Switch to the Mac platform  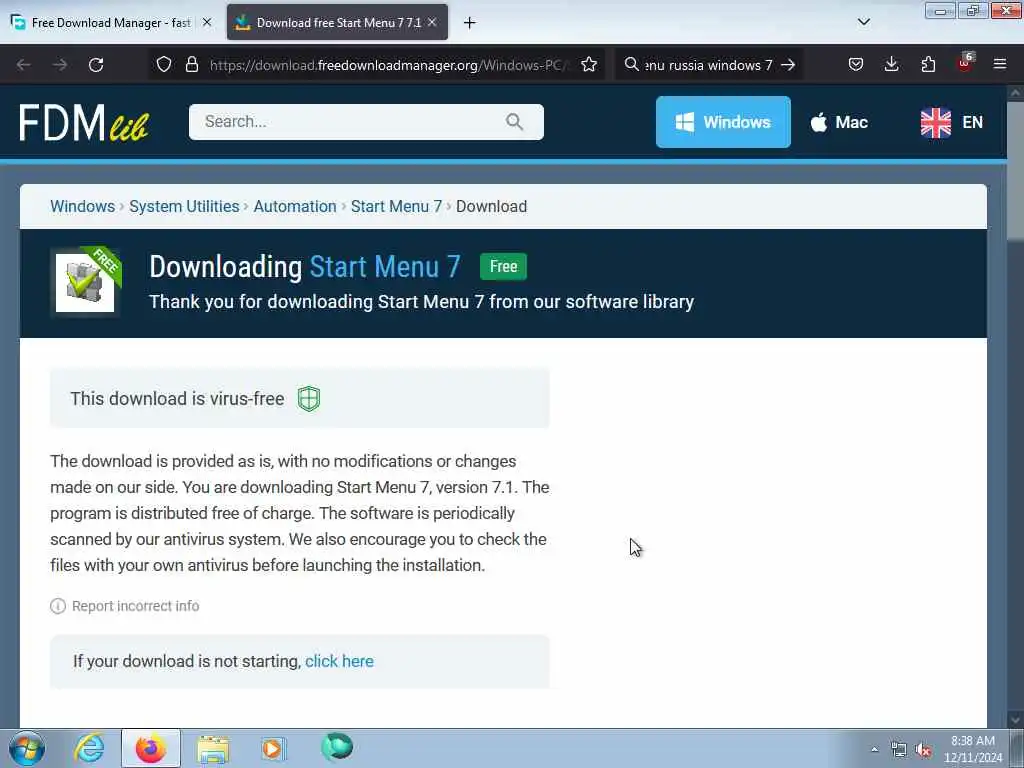839,122
